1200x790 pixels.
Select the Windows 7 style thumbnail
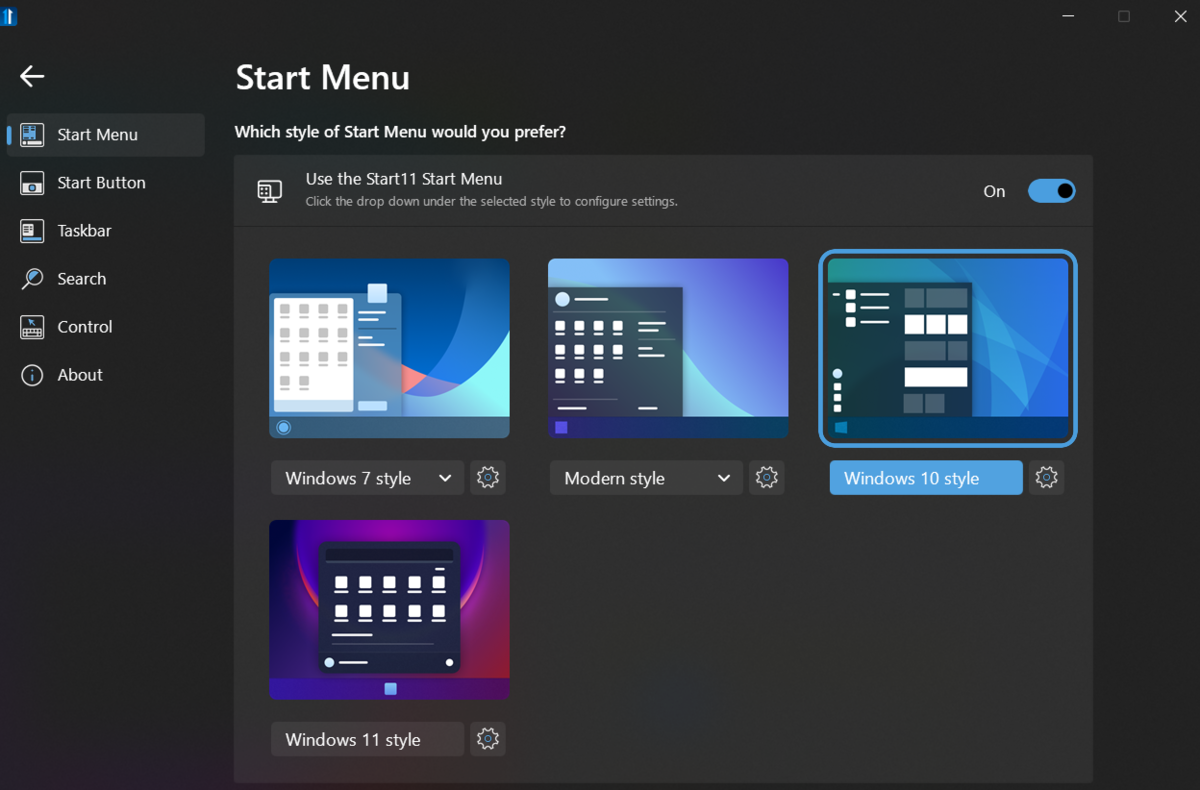(x=389, y=348)
